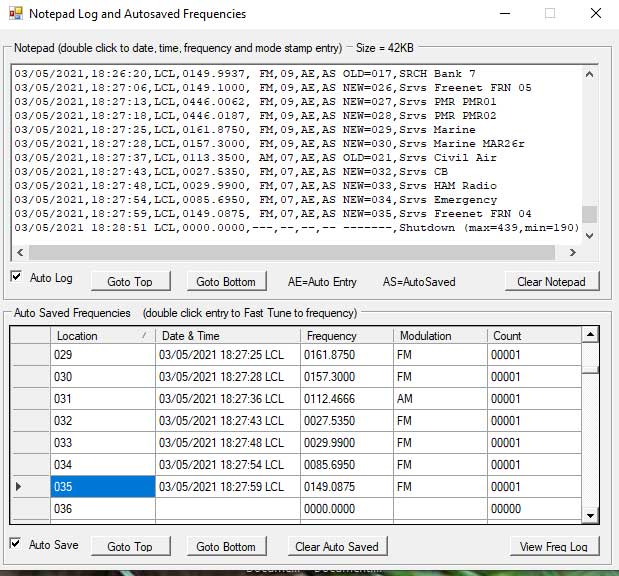Screen dimensions: 619x576
Task: Click notepad line with Shutdown entry
Action: pyautogui.click(x=297, y=228)
